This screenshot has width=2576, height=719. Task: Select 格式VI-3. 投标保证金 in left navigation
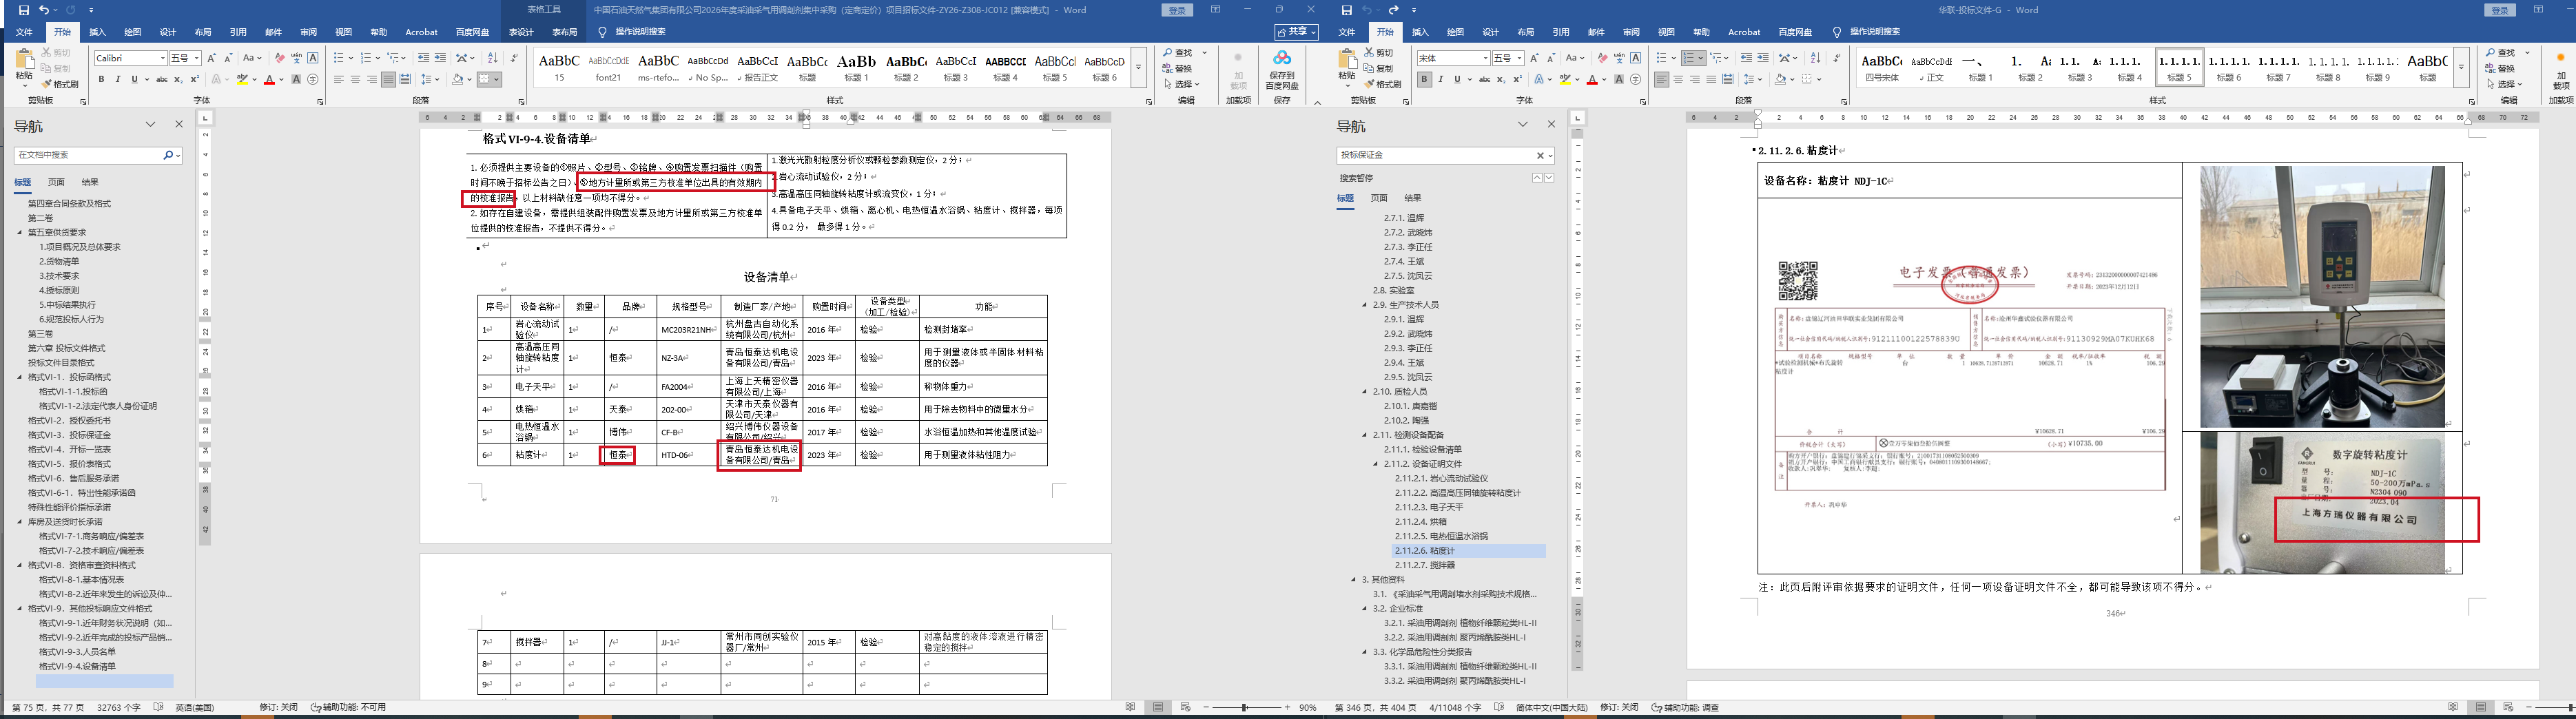pos(69,435)
